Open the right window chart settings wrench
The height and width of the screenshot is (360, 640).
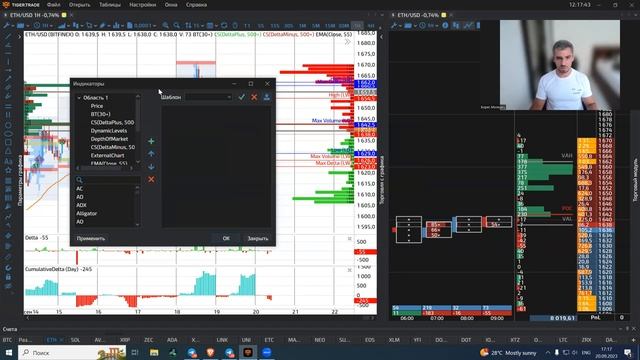click(395, 25)
